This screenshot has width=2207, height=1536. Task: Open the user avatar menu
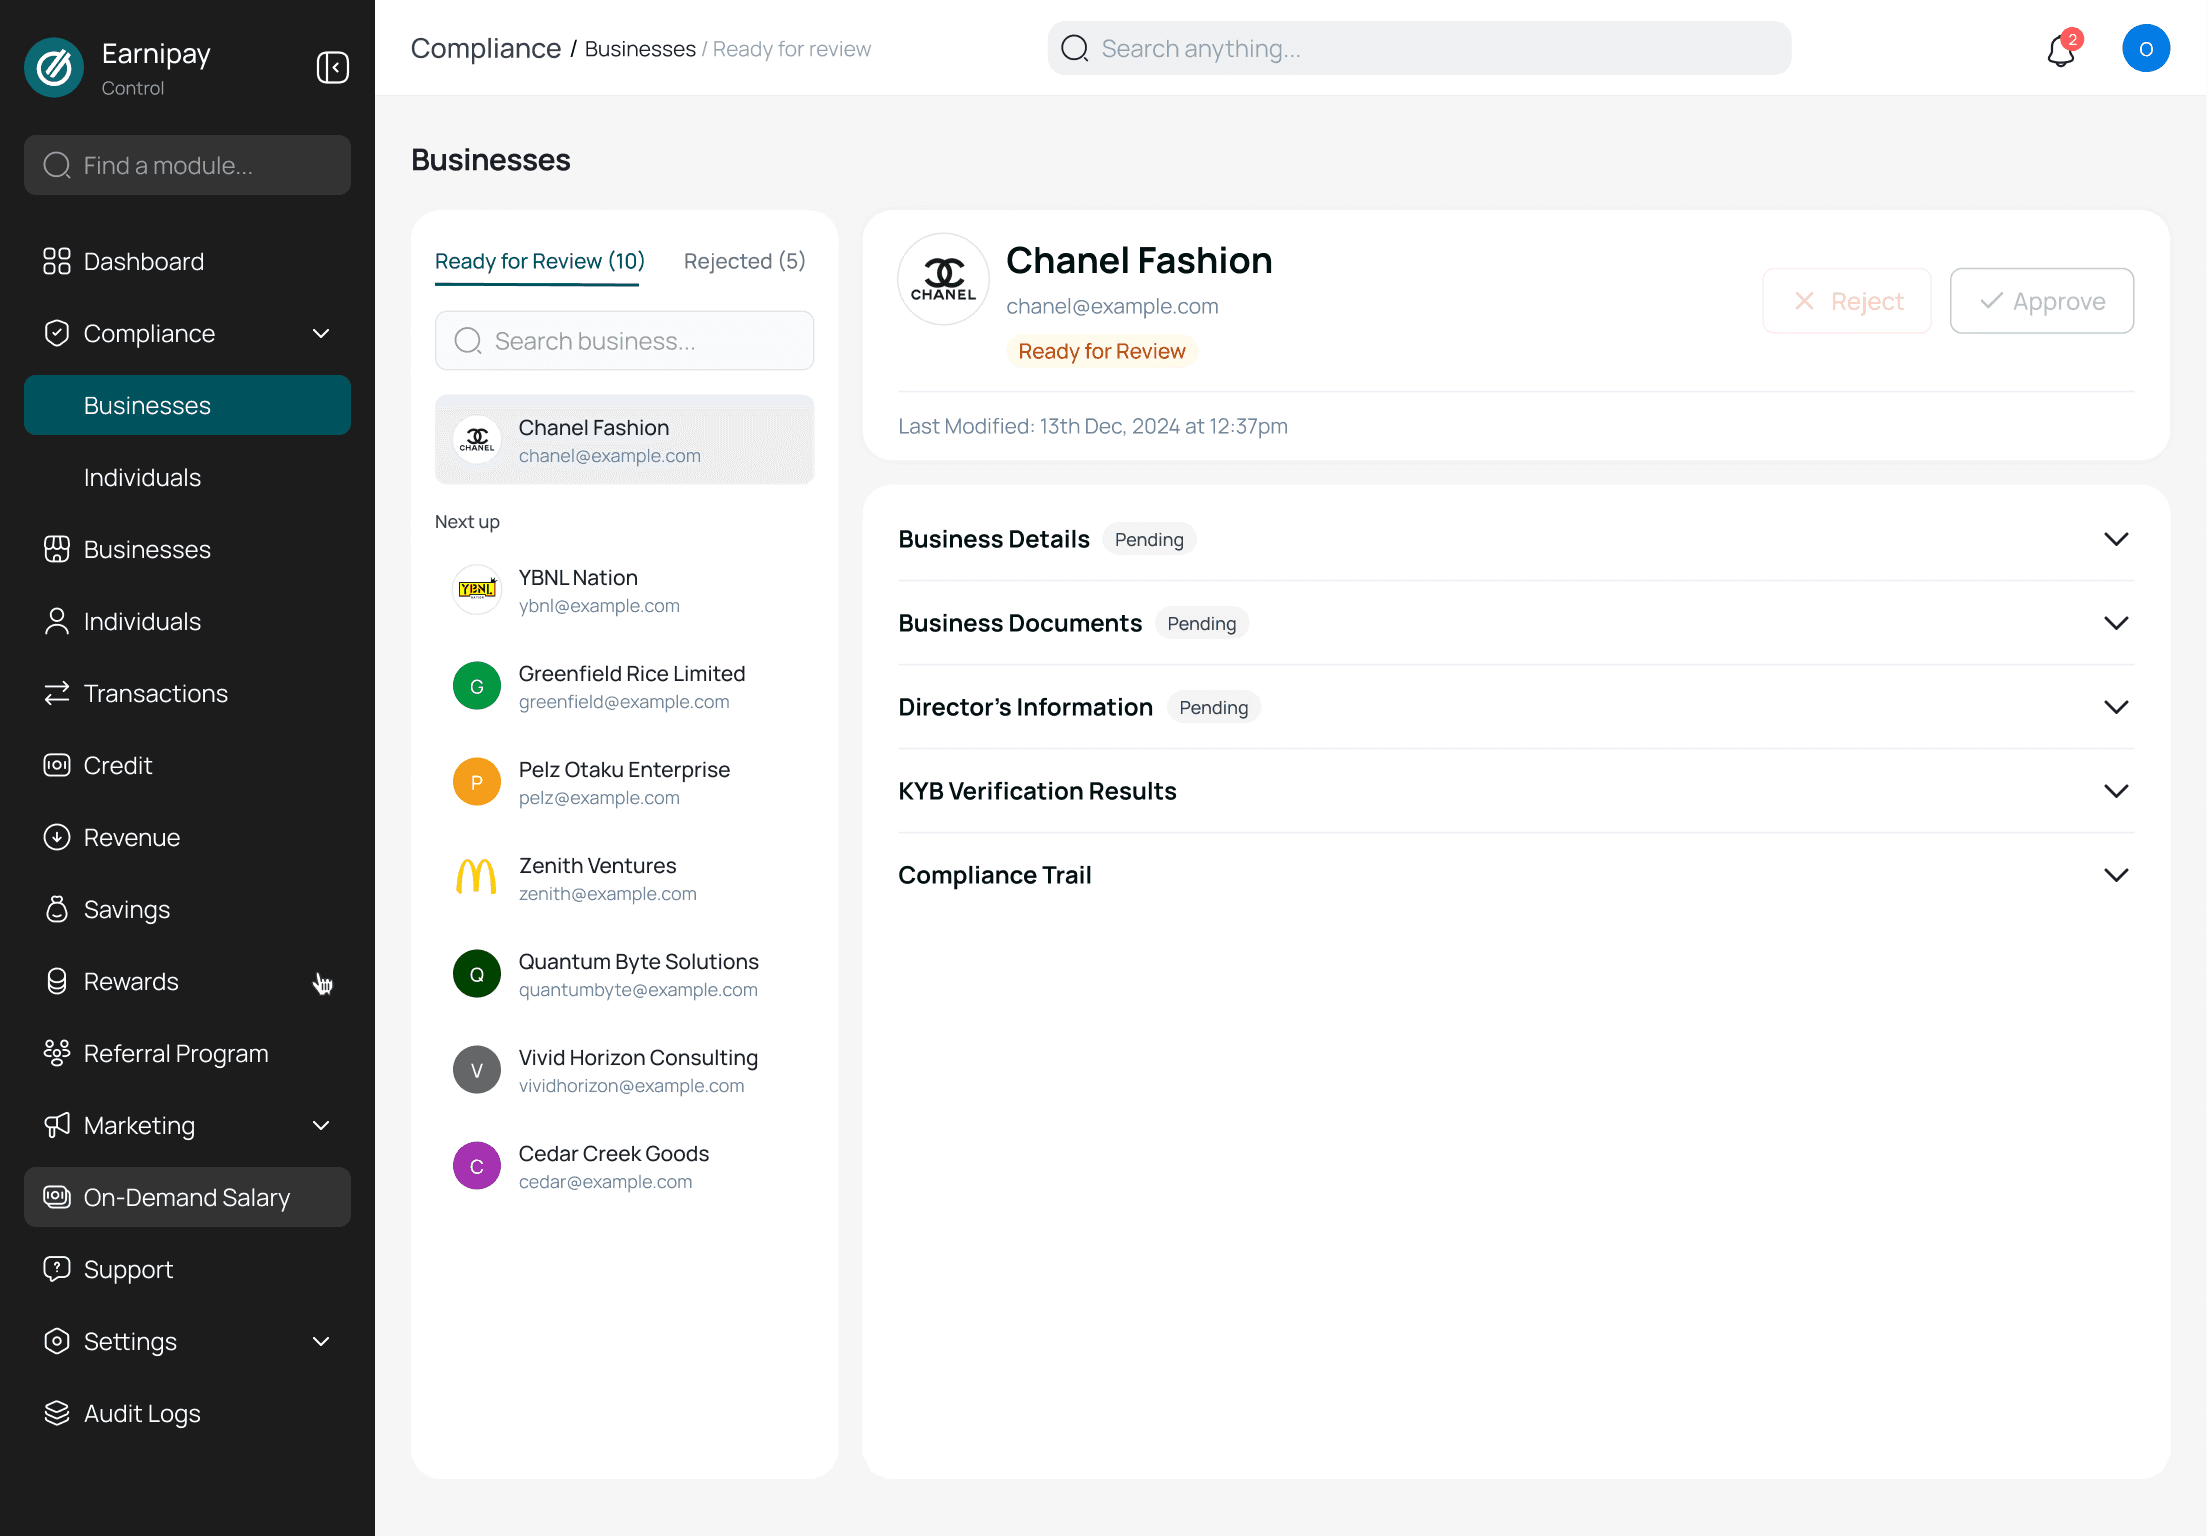(2145, 49)
